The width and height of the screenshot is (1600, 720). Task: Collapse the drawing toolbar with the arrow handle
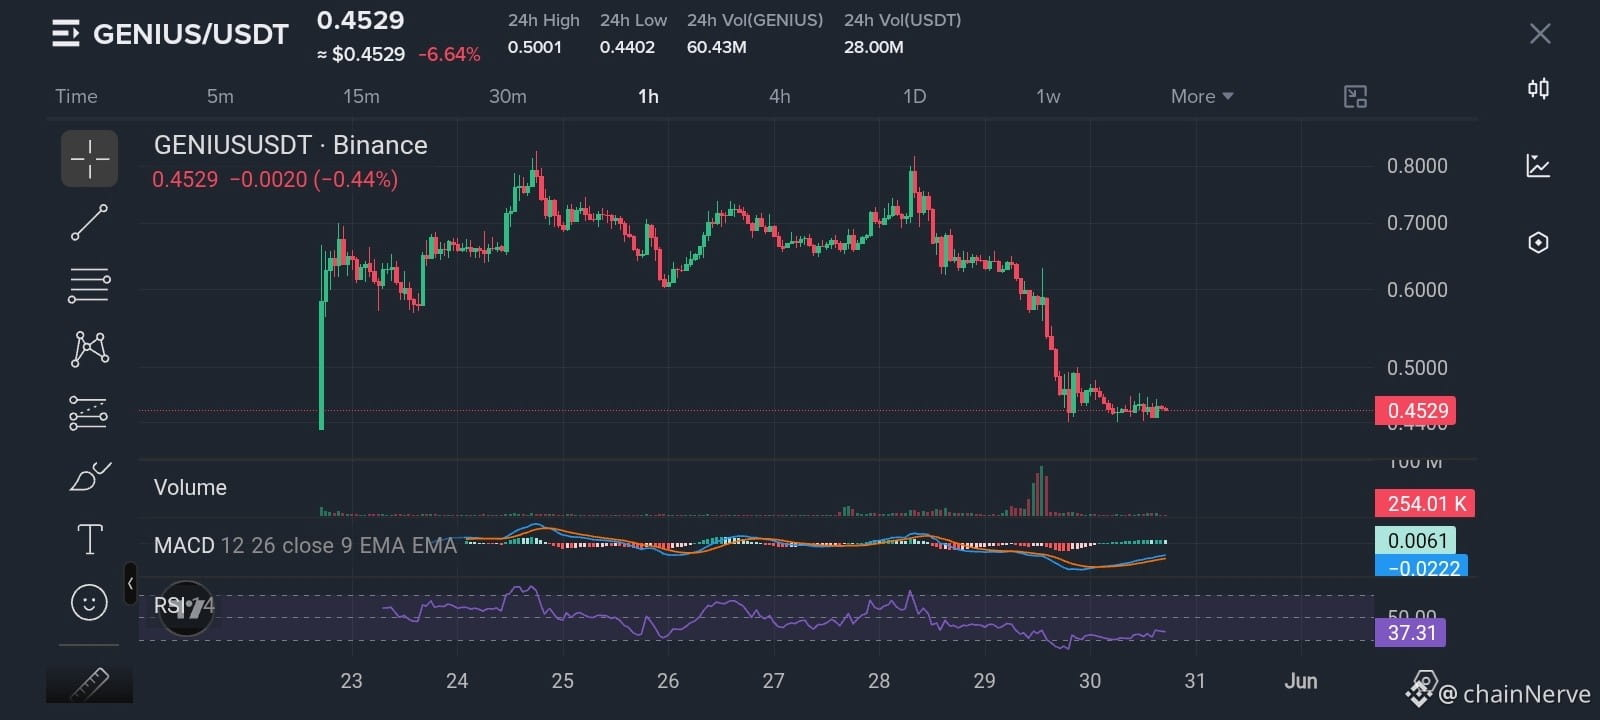coord(130,584)
